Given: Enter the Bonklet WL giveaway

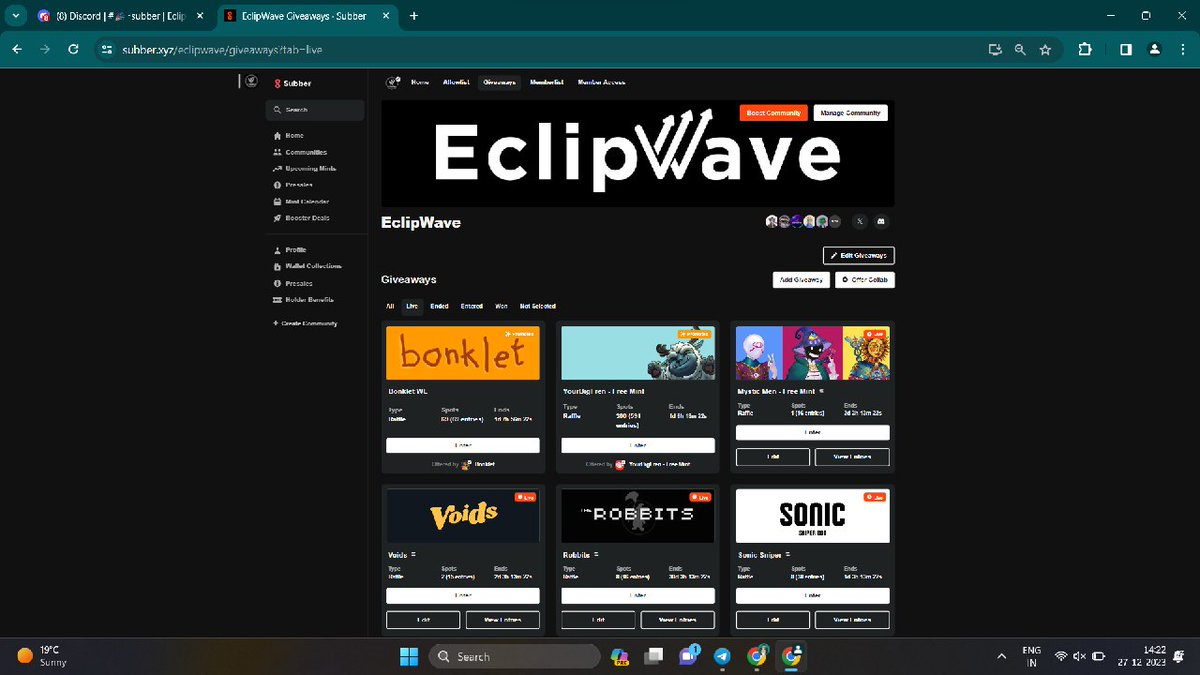Looking at the screenshot, I should pyautogui.click(x=463, y=445).
